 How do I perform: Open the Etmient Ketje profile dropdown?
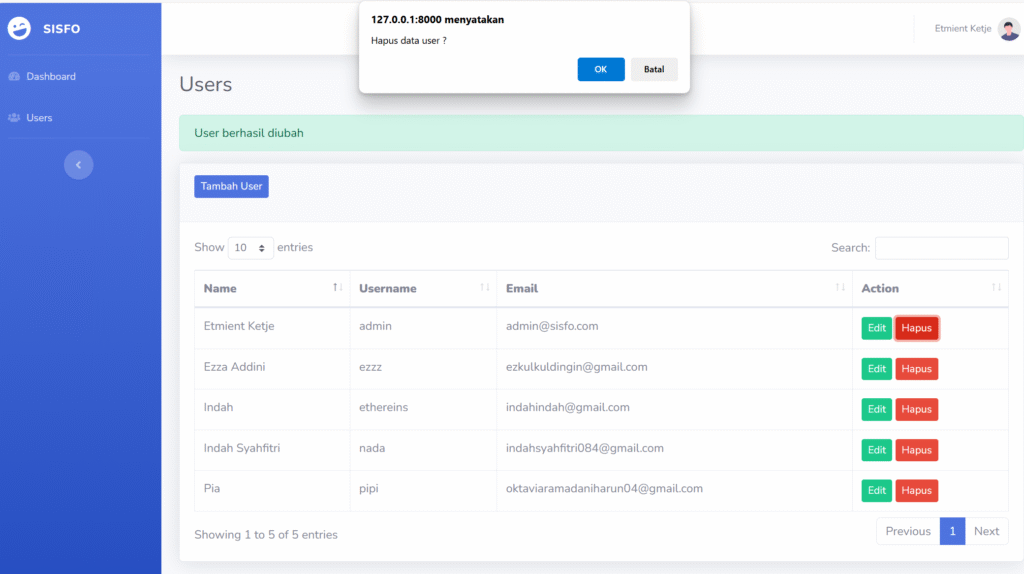tap(962, 29)
